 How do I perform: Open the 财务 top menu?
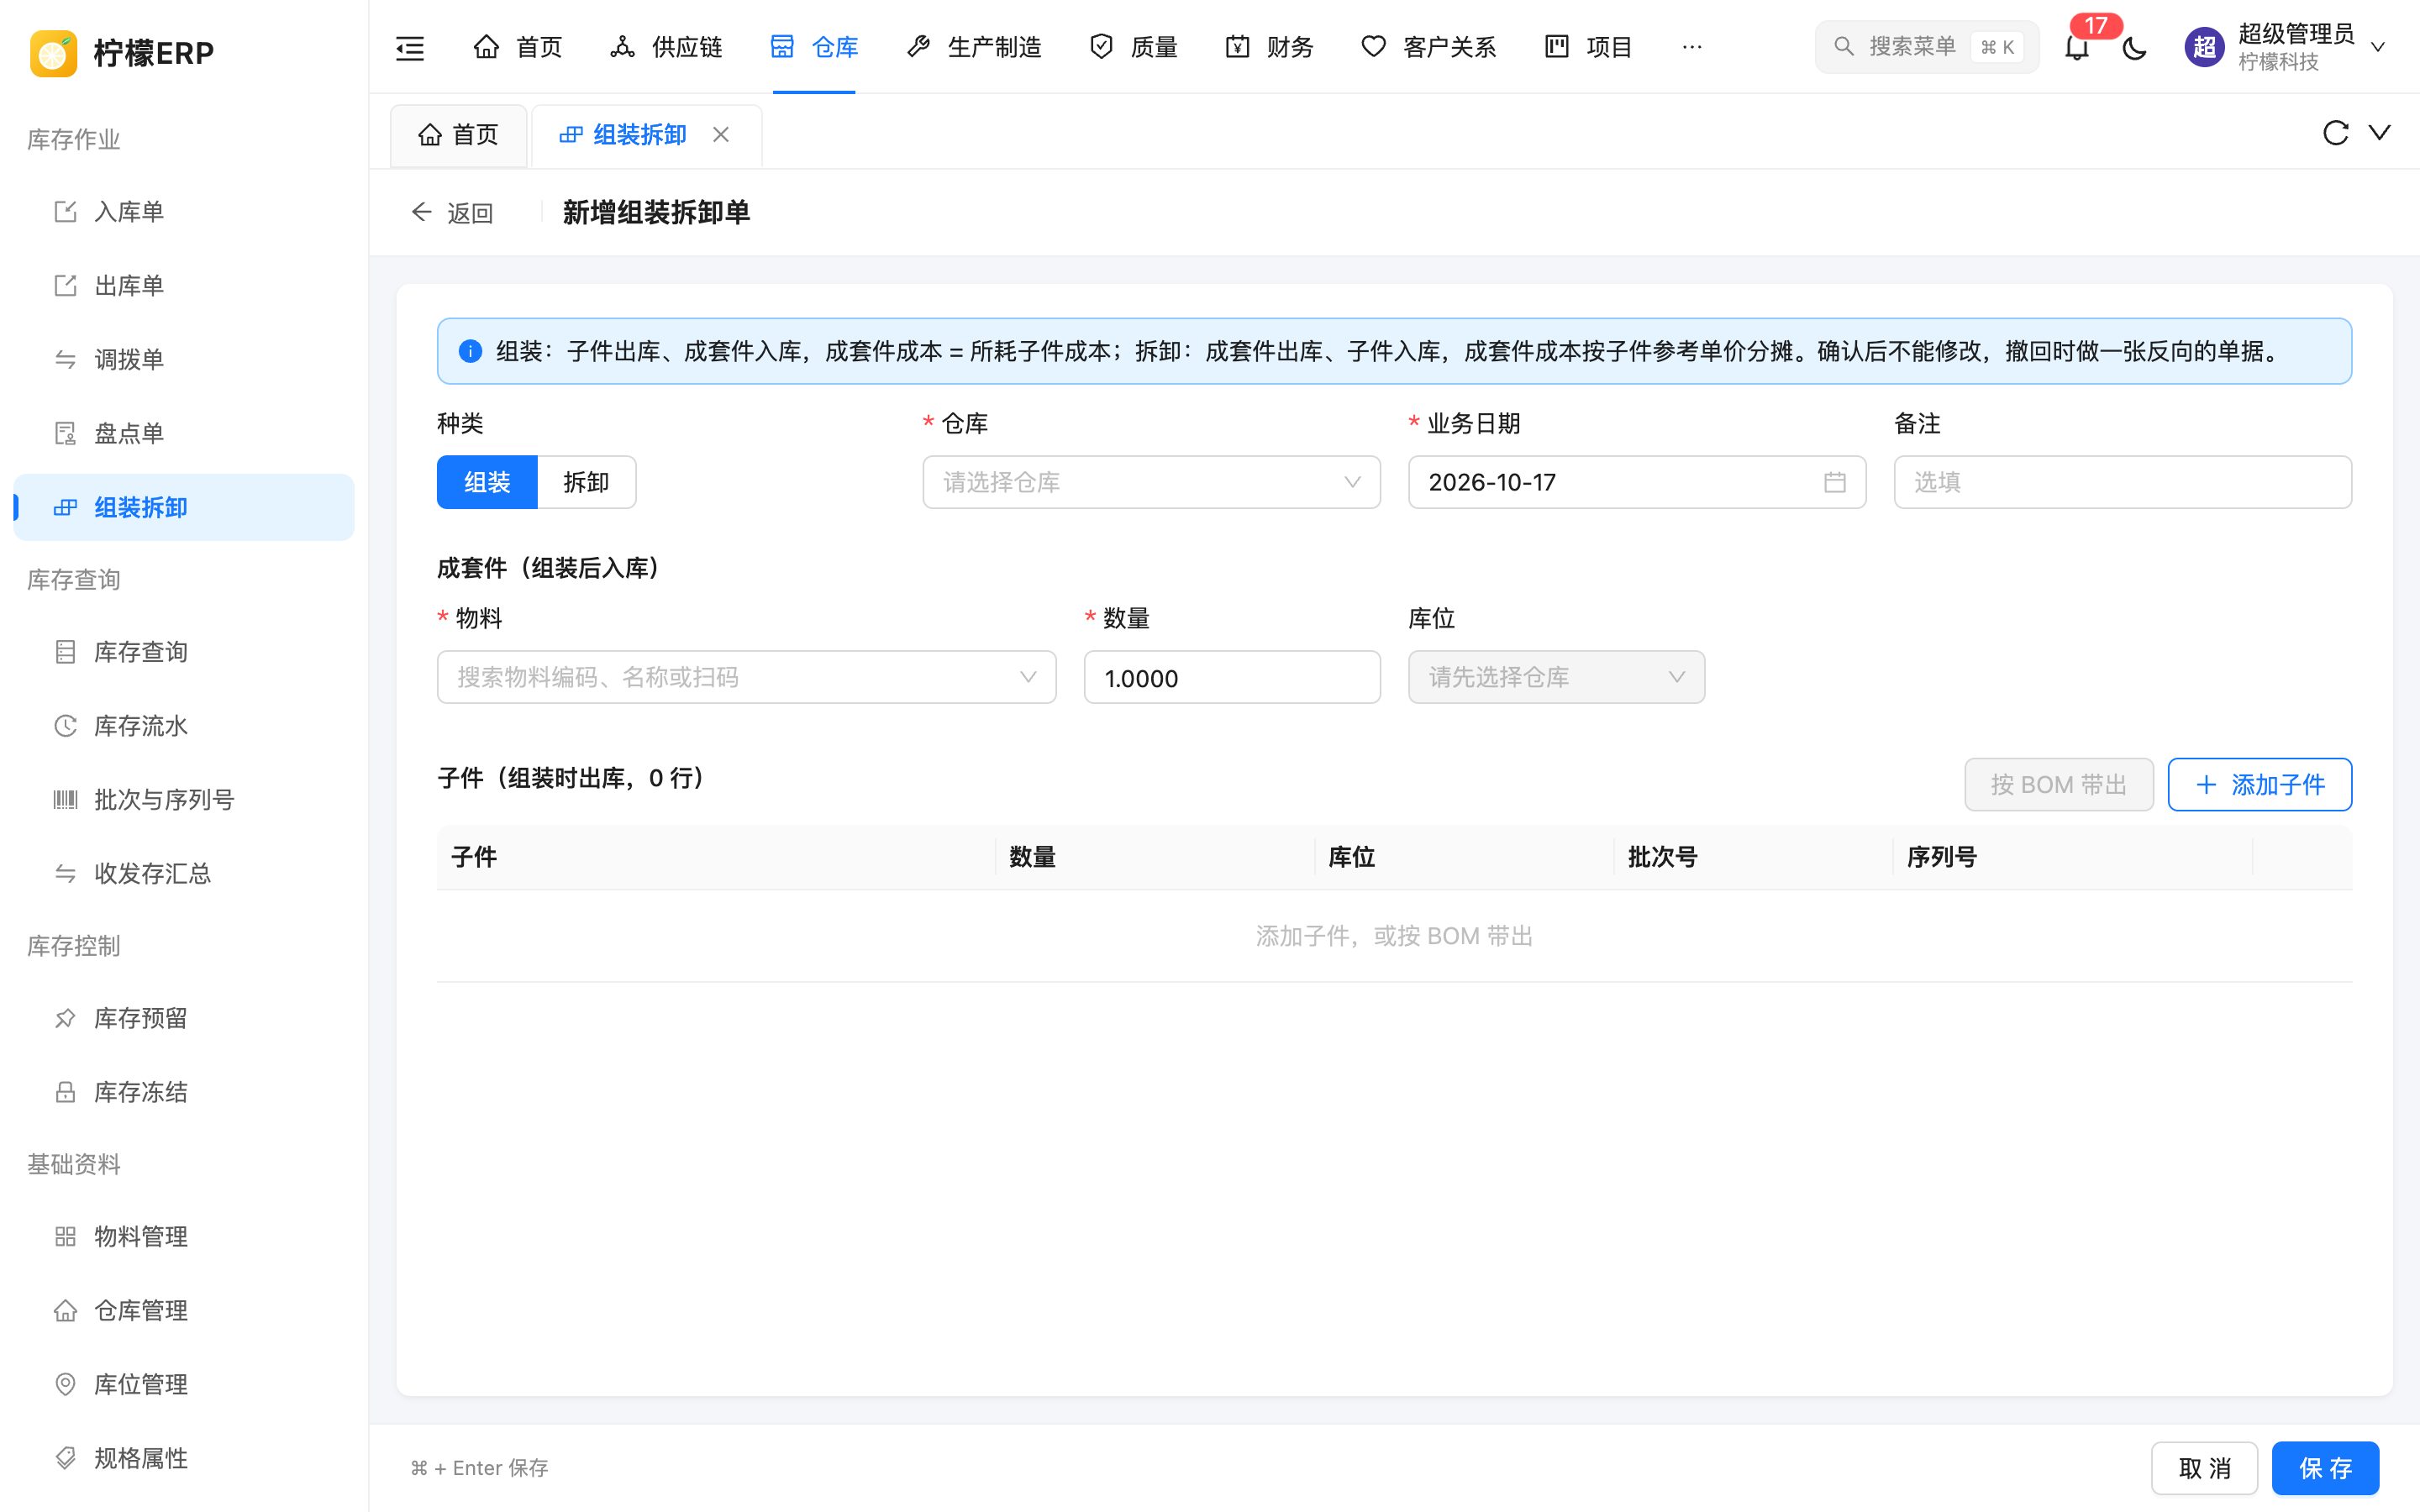[1269, 47]
